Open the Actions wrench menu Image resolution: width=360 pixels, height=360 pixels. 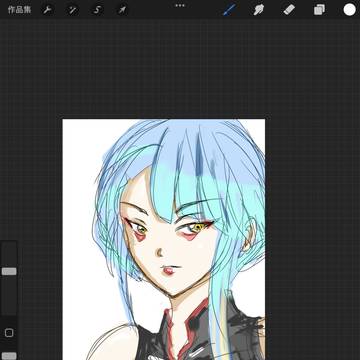click(47, 10)
